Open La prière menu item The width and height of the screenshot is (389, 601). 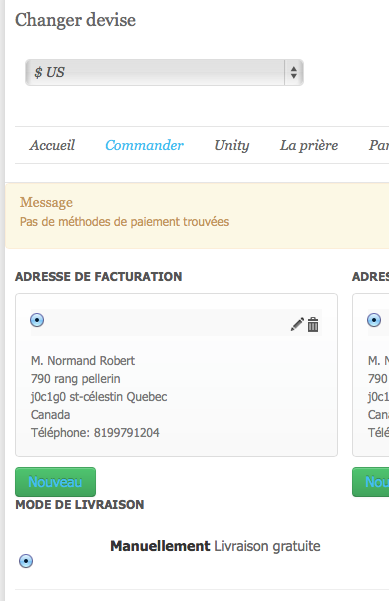tap(309, 145)
